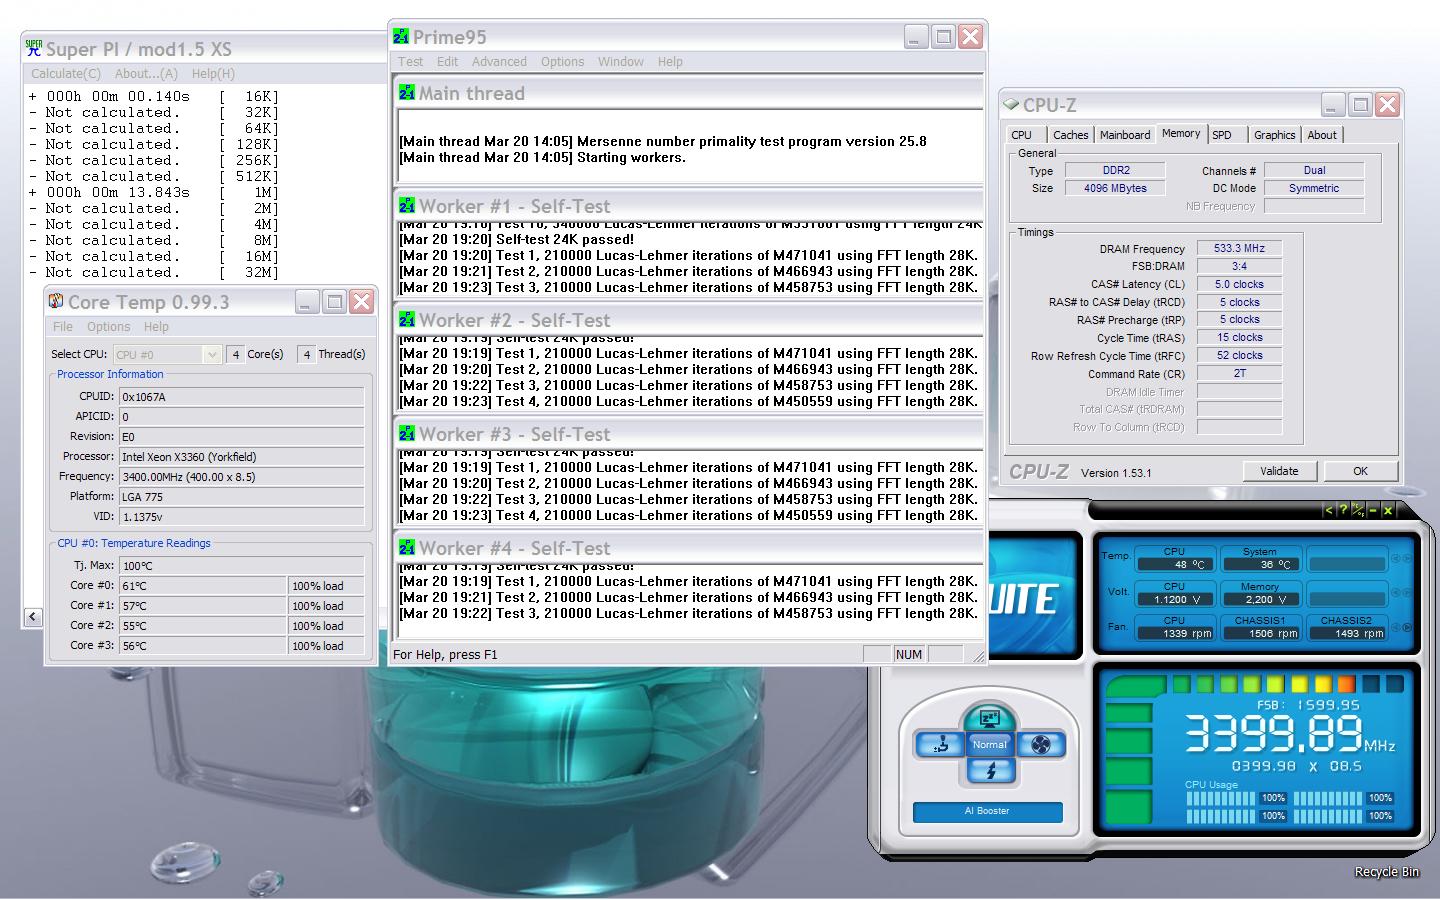Select the Memory tab in CPU-Z

(1181, 133)
